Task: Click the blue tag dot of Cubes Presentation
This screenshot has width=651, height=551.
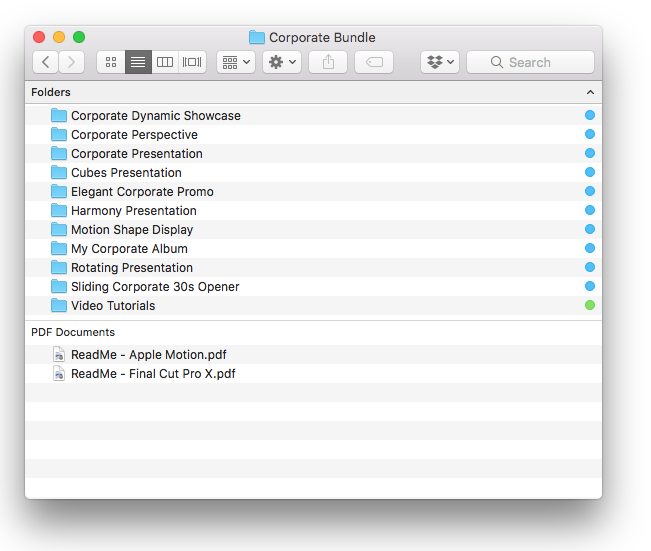Action: pyautogui.click(x=590, y=172)
